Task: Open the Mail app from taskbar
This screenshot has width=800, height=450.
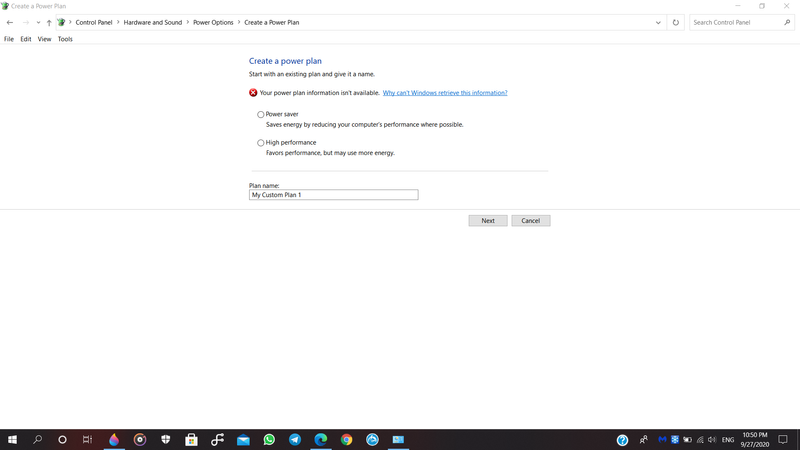Action: (243, 439)
